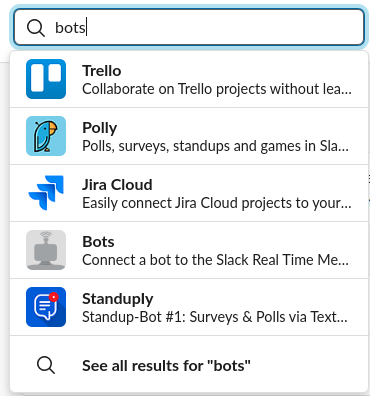Click Trello description about collaborating on projects
This screenshot has width=370, height=396.
tap(217, 89)
